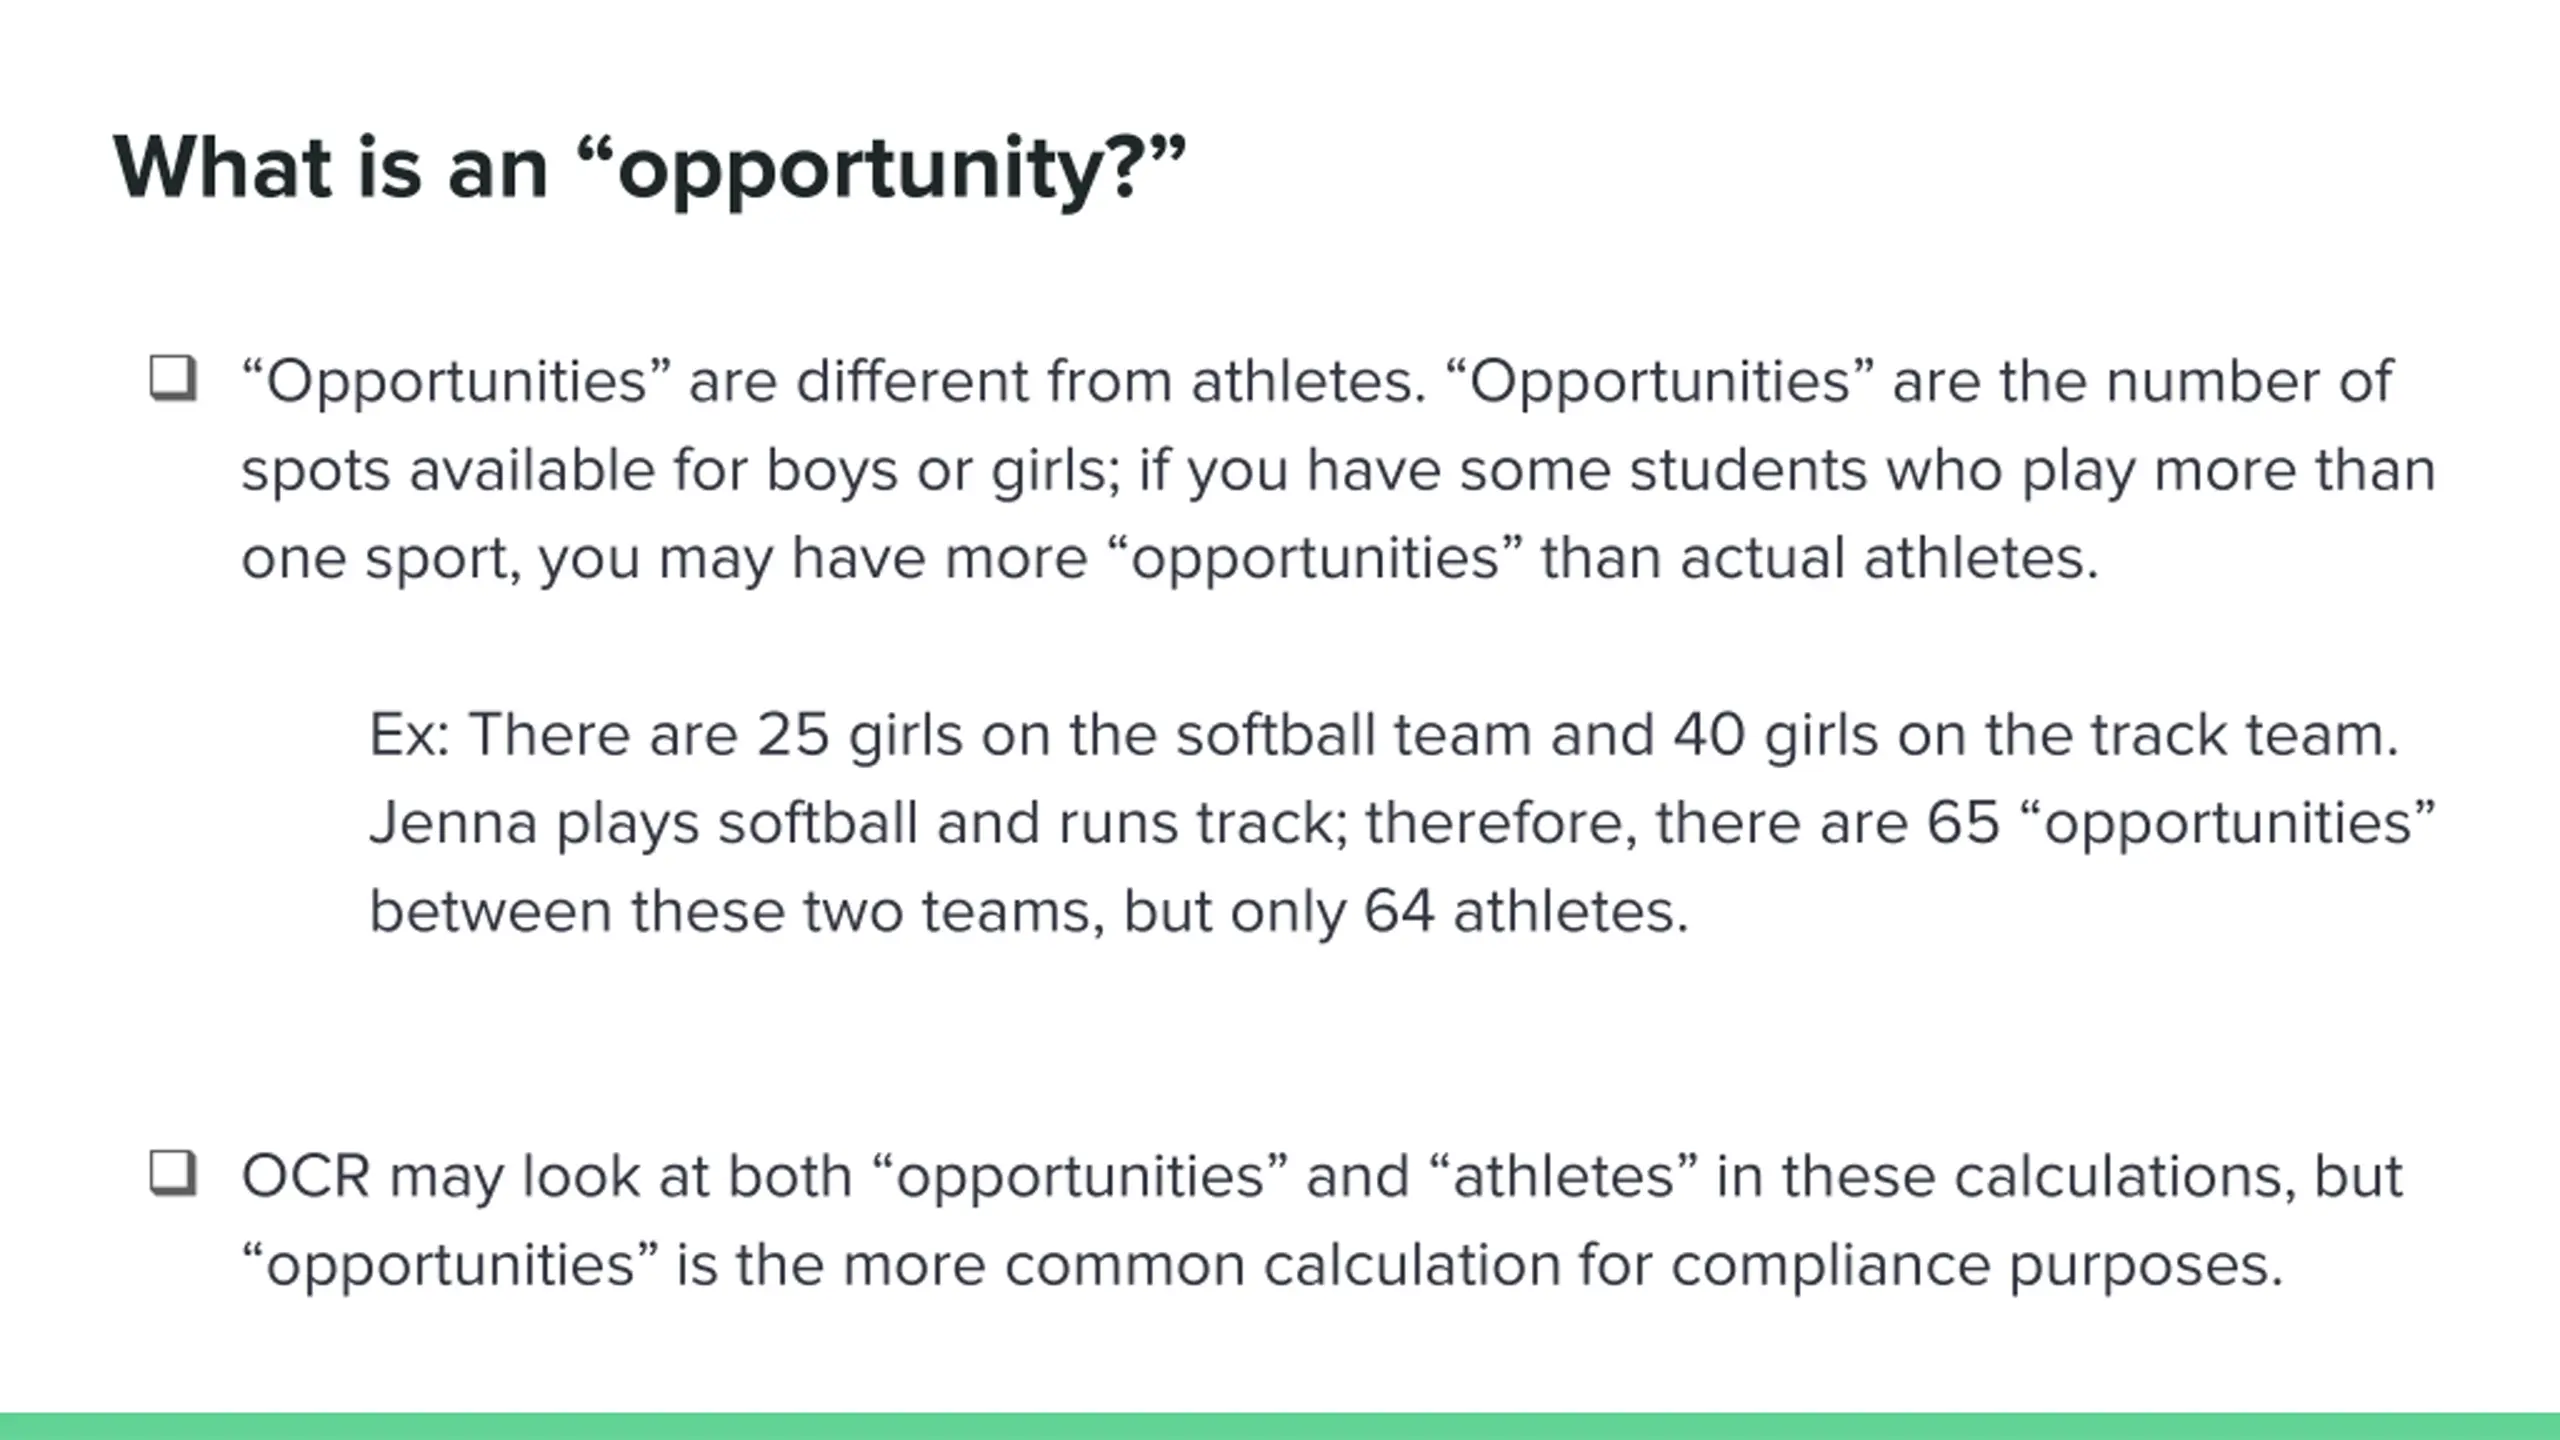Click the "Ex:" label starting the example
Image resolution: width=2560 pixels, height=1440 pixels.
(x=410, y=735)
